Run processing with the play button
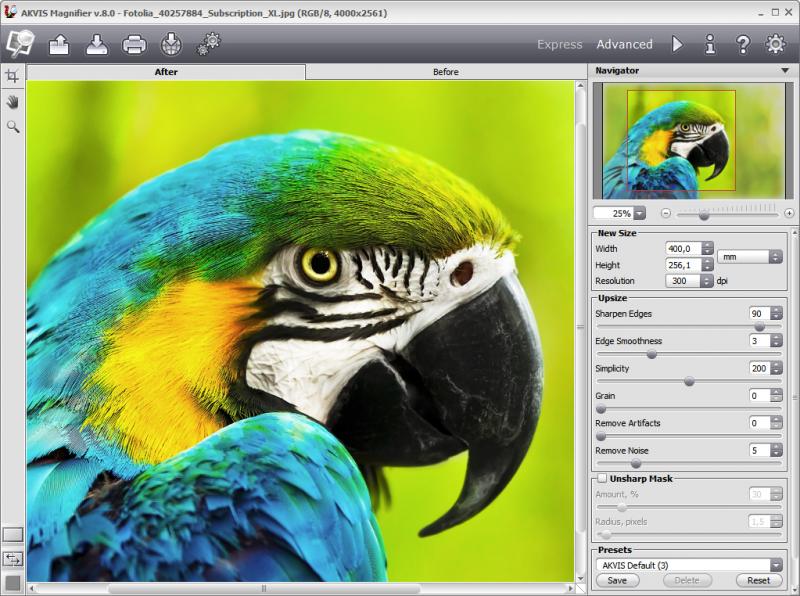Viewport: 800px width, 596px height. (677, 44)
